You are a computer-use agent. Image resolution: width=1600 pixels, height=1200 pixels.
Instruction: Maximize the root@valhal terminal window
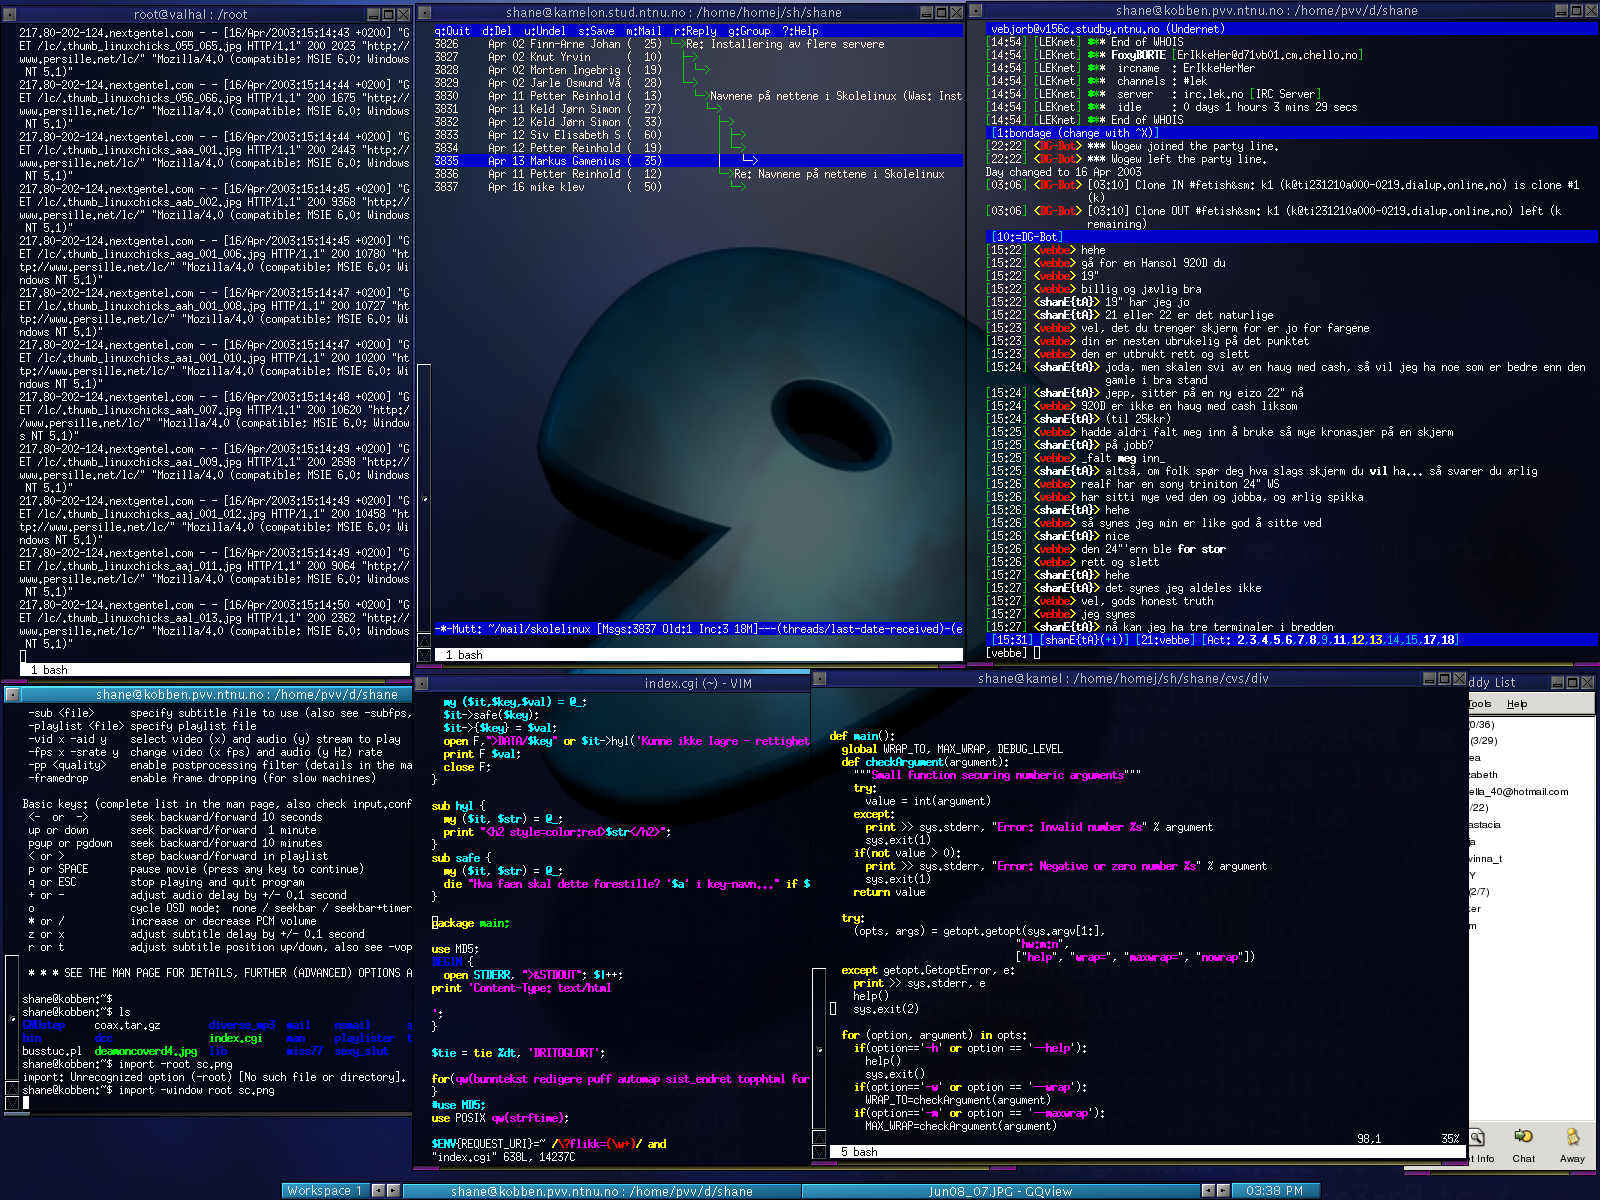click(389, 14)
